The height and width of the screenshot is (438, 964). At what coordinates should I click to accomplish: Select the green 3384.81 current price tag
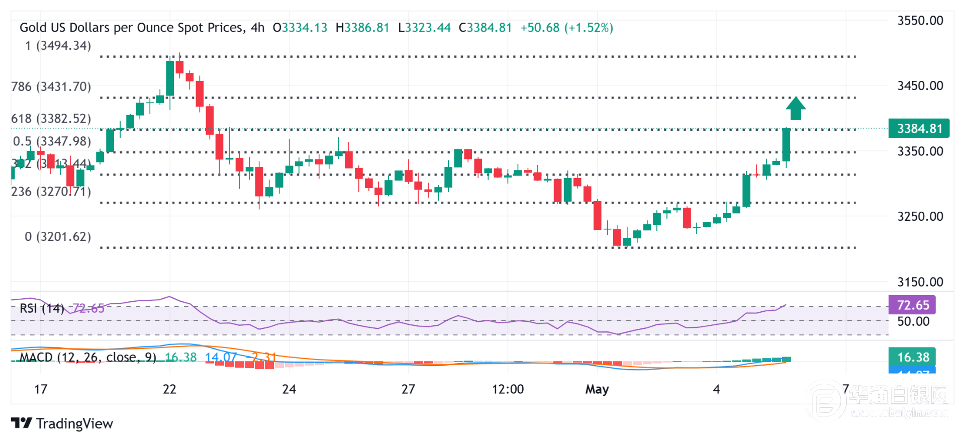tap(916, 128)
